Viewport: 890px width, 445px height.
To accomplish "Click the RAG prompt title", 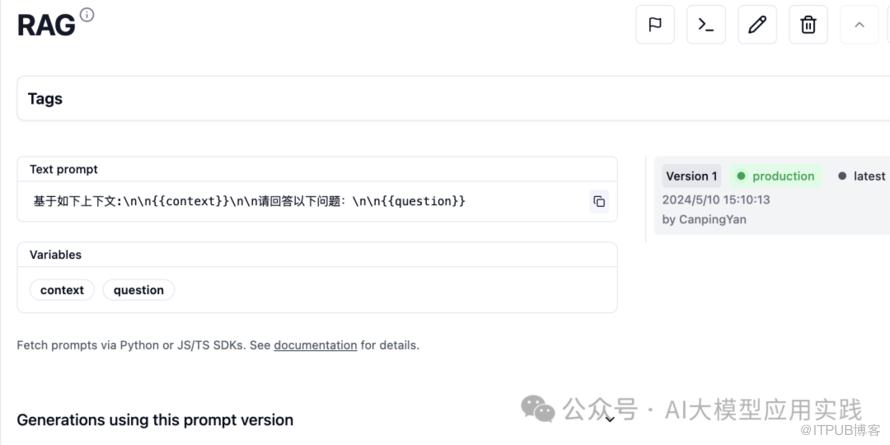I will click(x=46, y=25).
